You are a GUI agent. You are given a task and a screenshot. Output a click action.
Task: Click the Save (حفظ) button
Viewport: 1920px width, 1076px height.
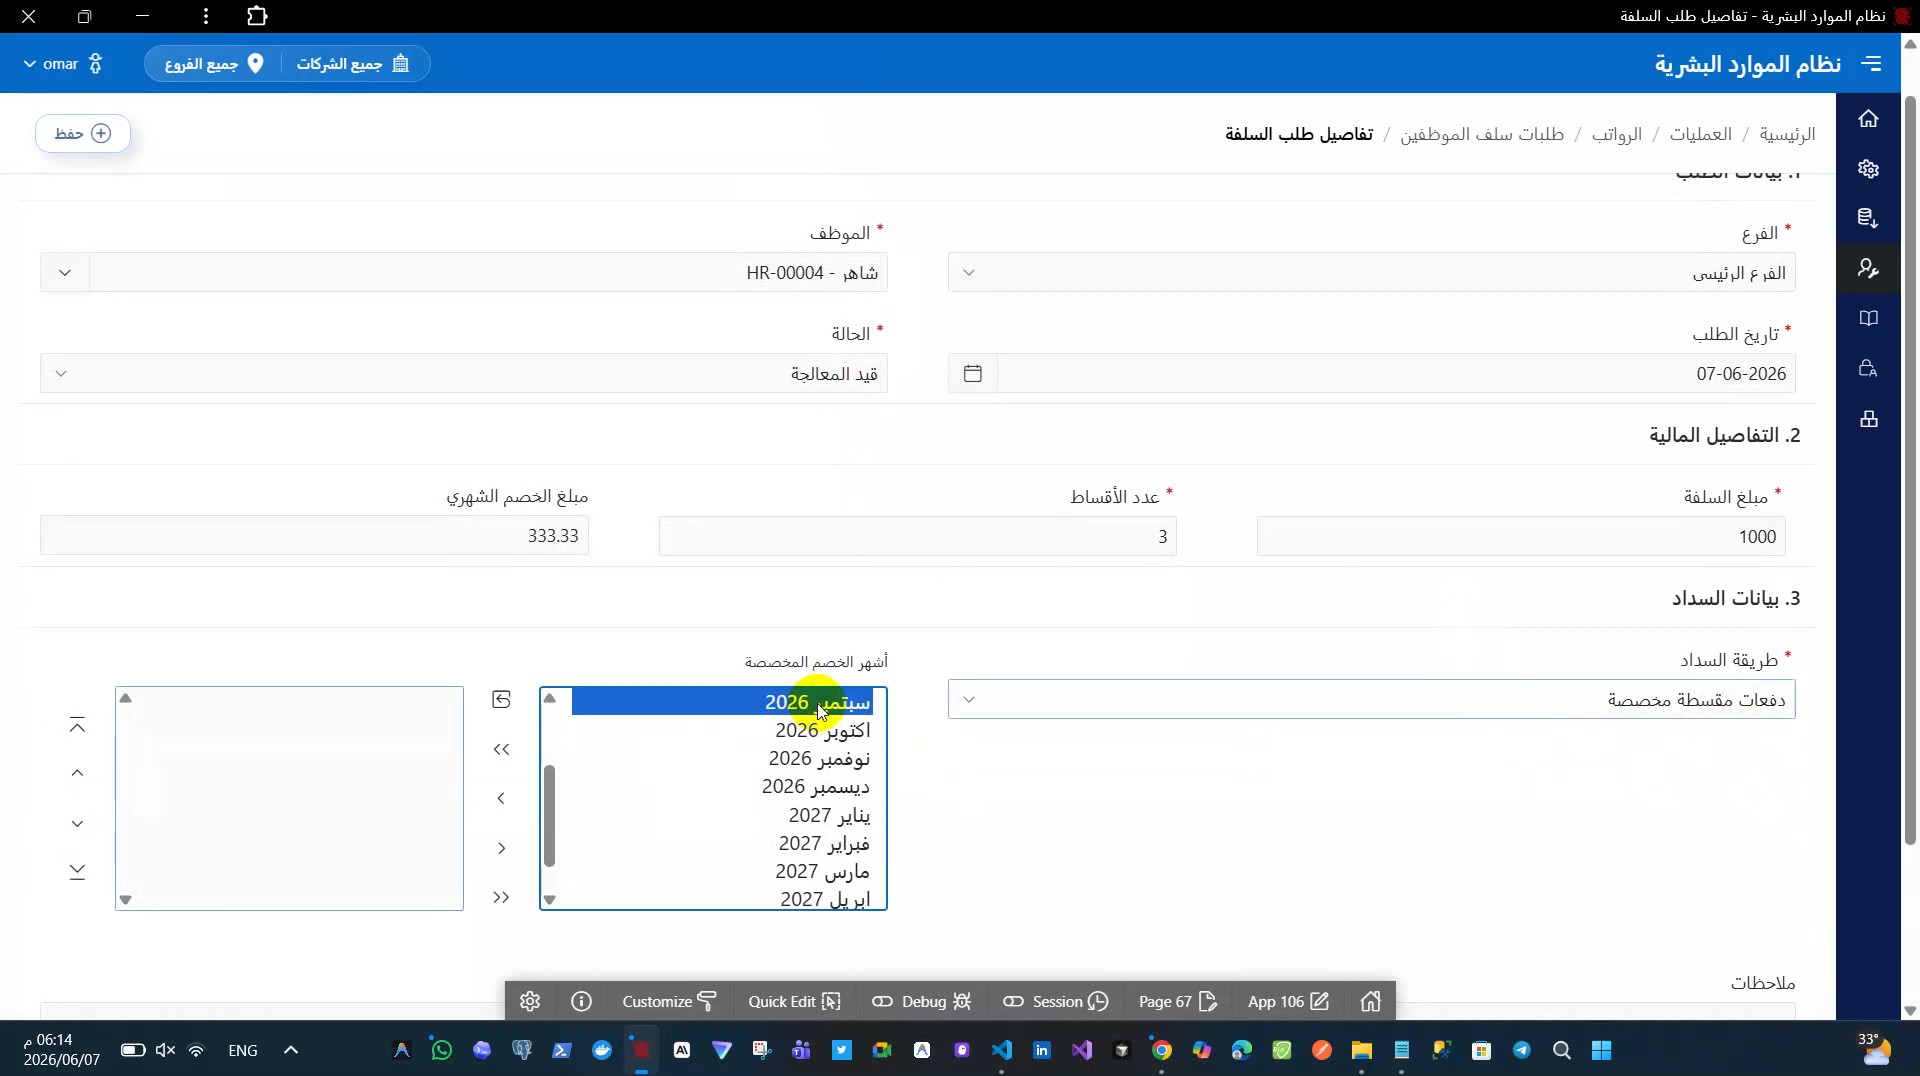(83, 133)
